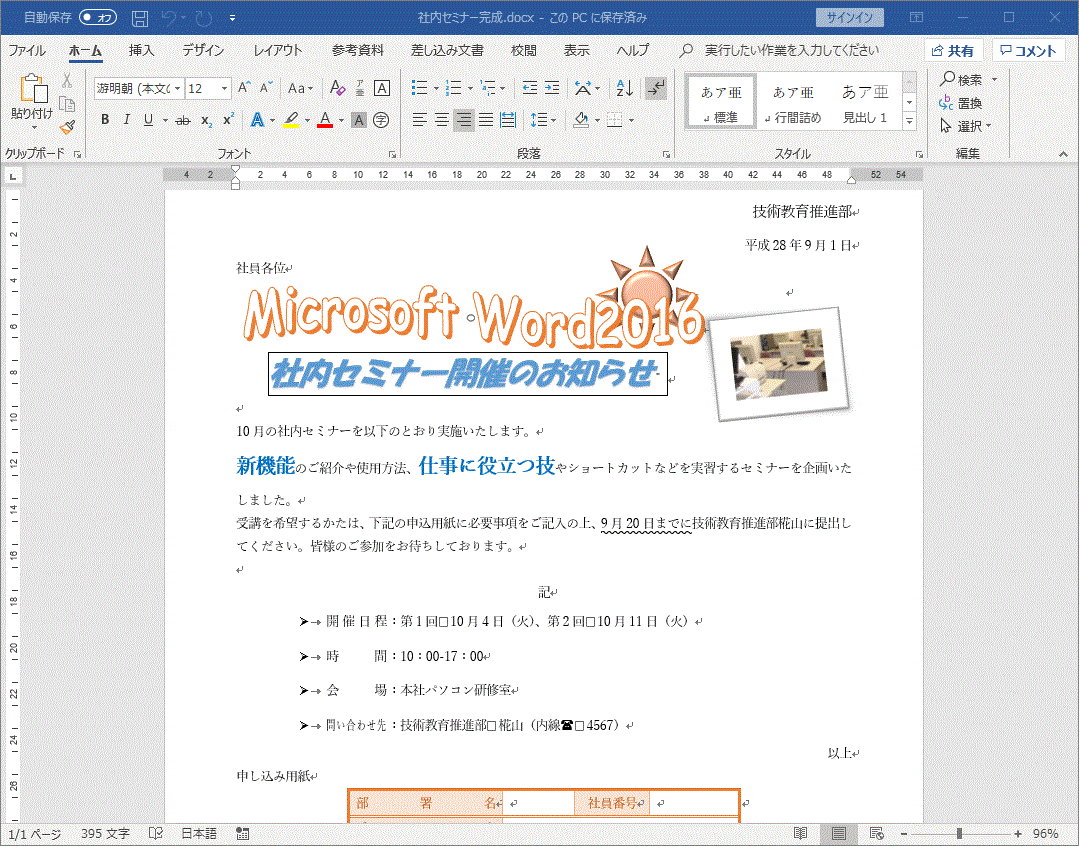1079x846 pixels.
Task: Apply the yellow text highlight color
Action: (292, 120)
